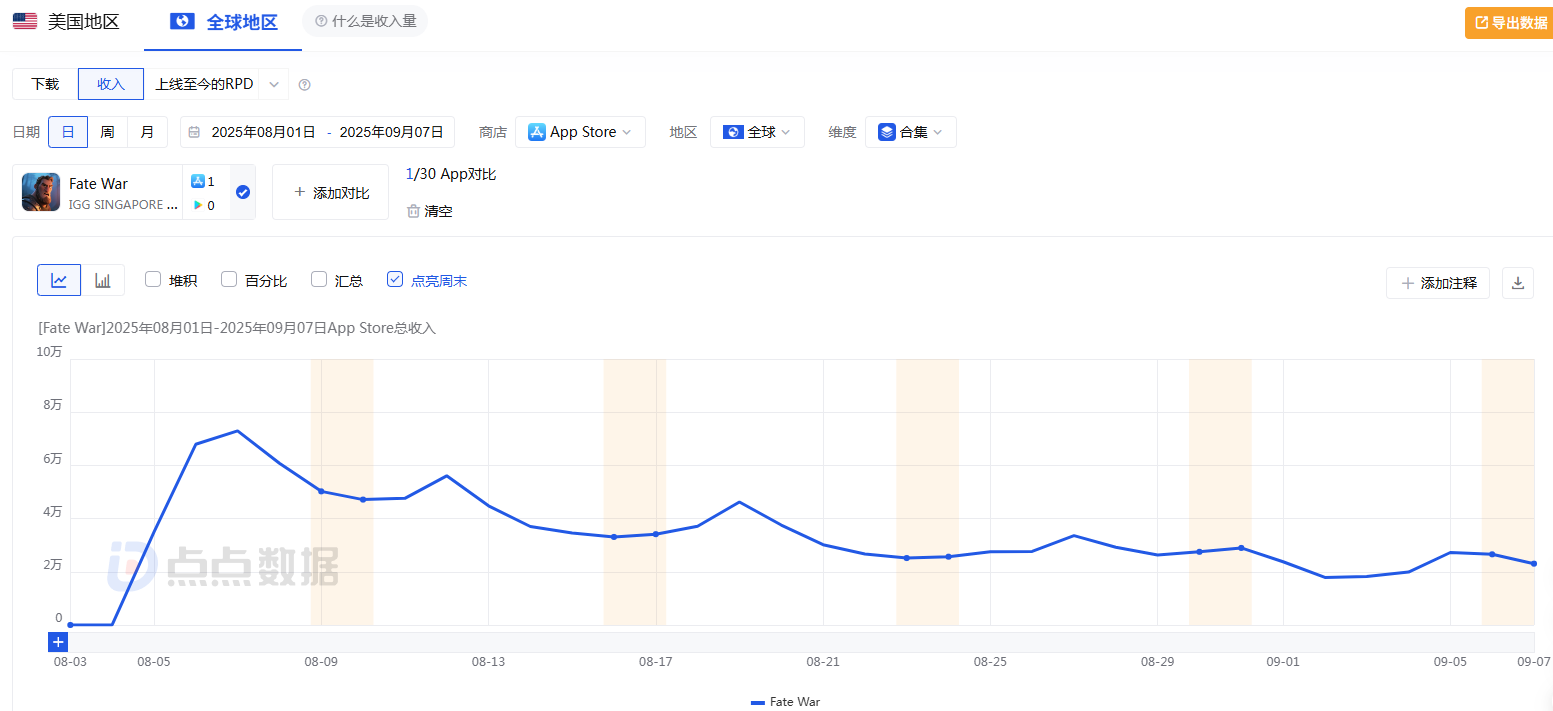Tick the 百分比 percentage checkbox
This screenshot has width=1553, height=711.
(229, 280)
